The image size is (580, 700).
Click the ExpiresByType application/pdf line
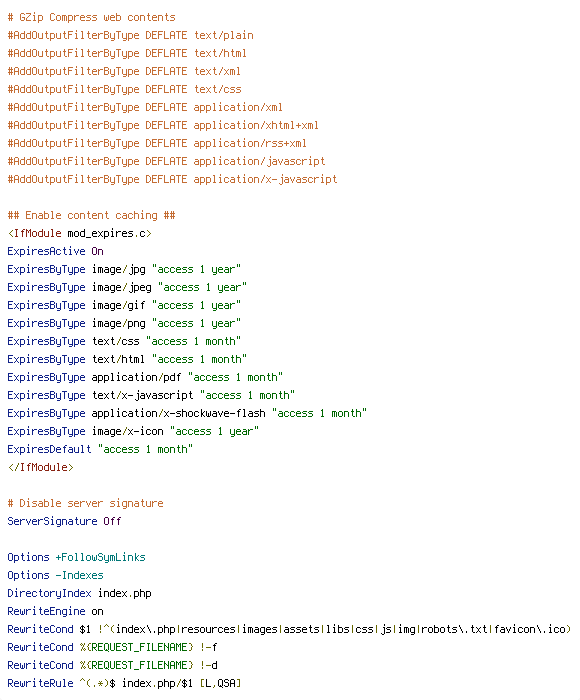click(x=145, y=378)
